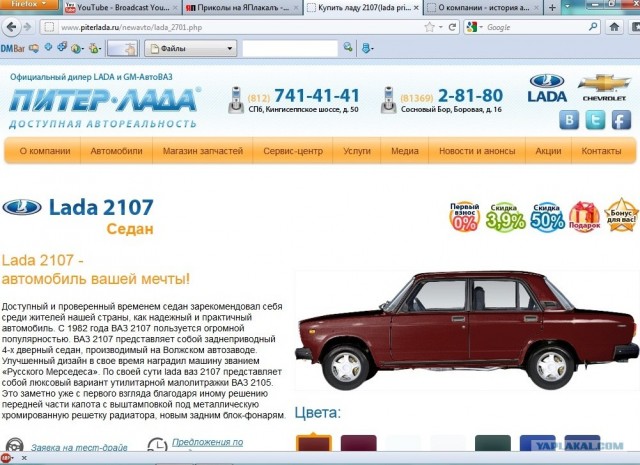Viewport: 640px width, 465px height.
Task: Click the Питер-Лада site logo
Action: click(x=104, y=100)
